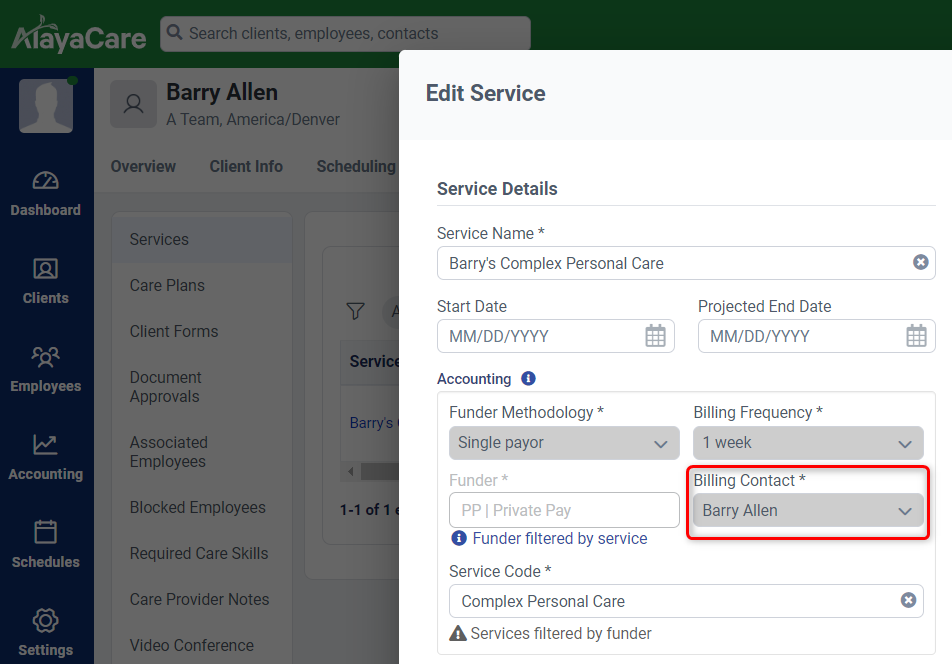Open the Billing Contact dropdown
This screenshot has height=664, width=952.
(x=808, y=511)
